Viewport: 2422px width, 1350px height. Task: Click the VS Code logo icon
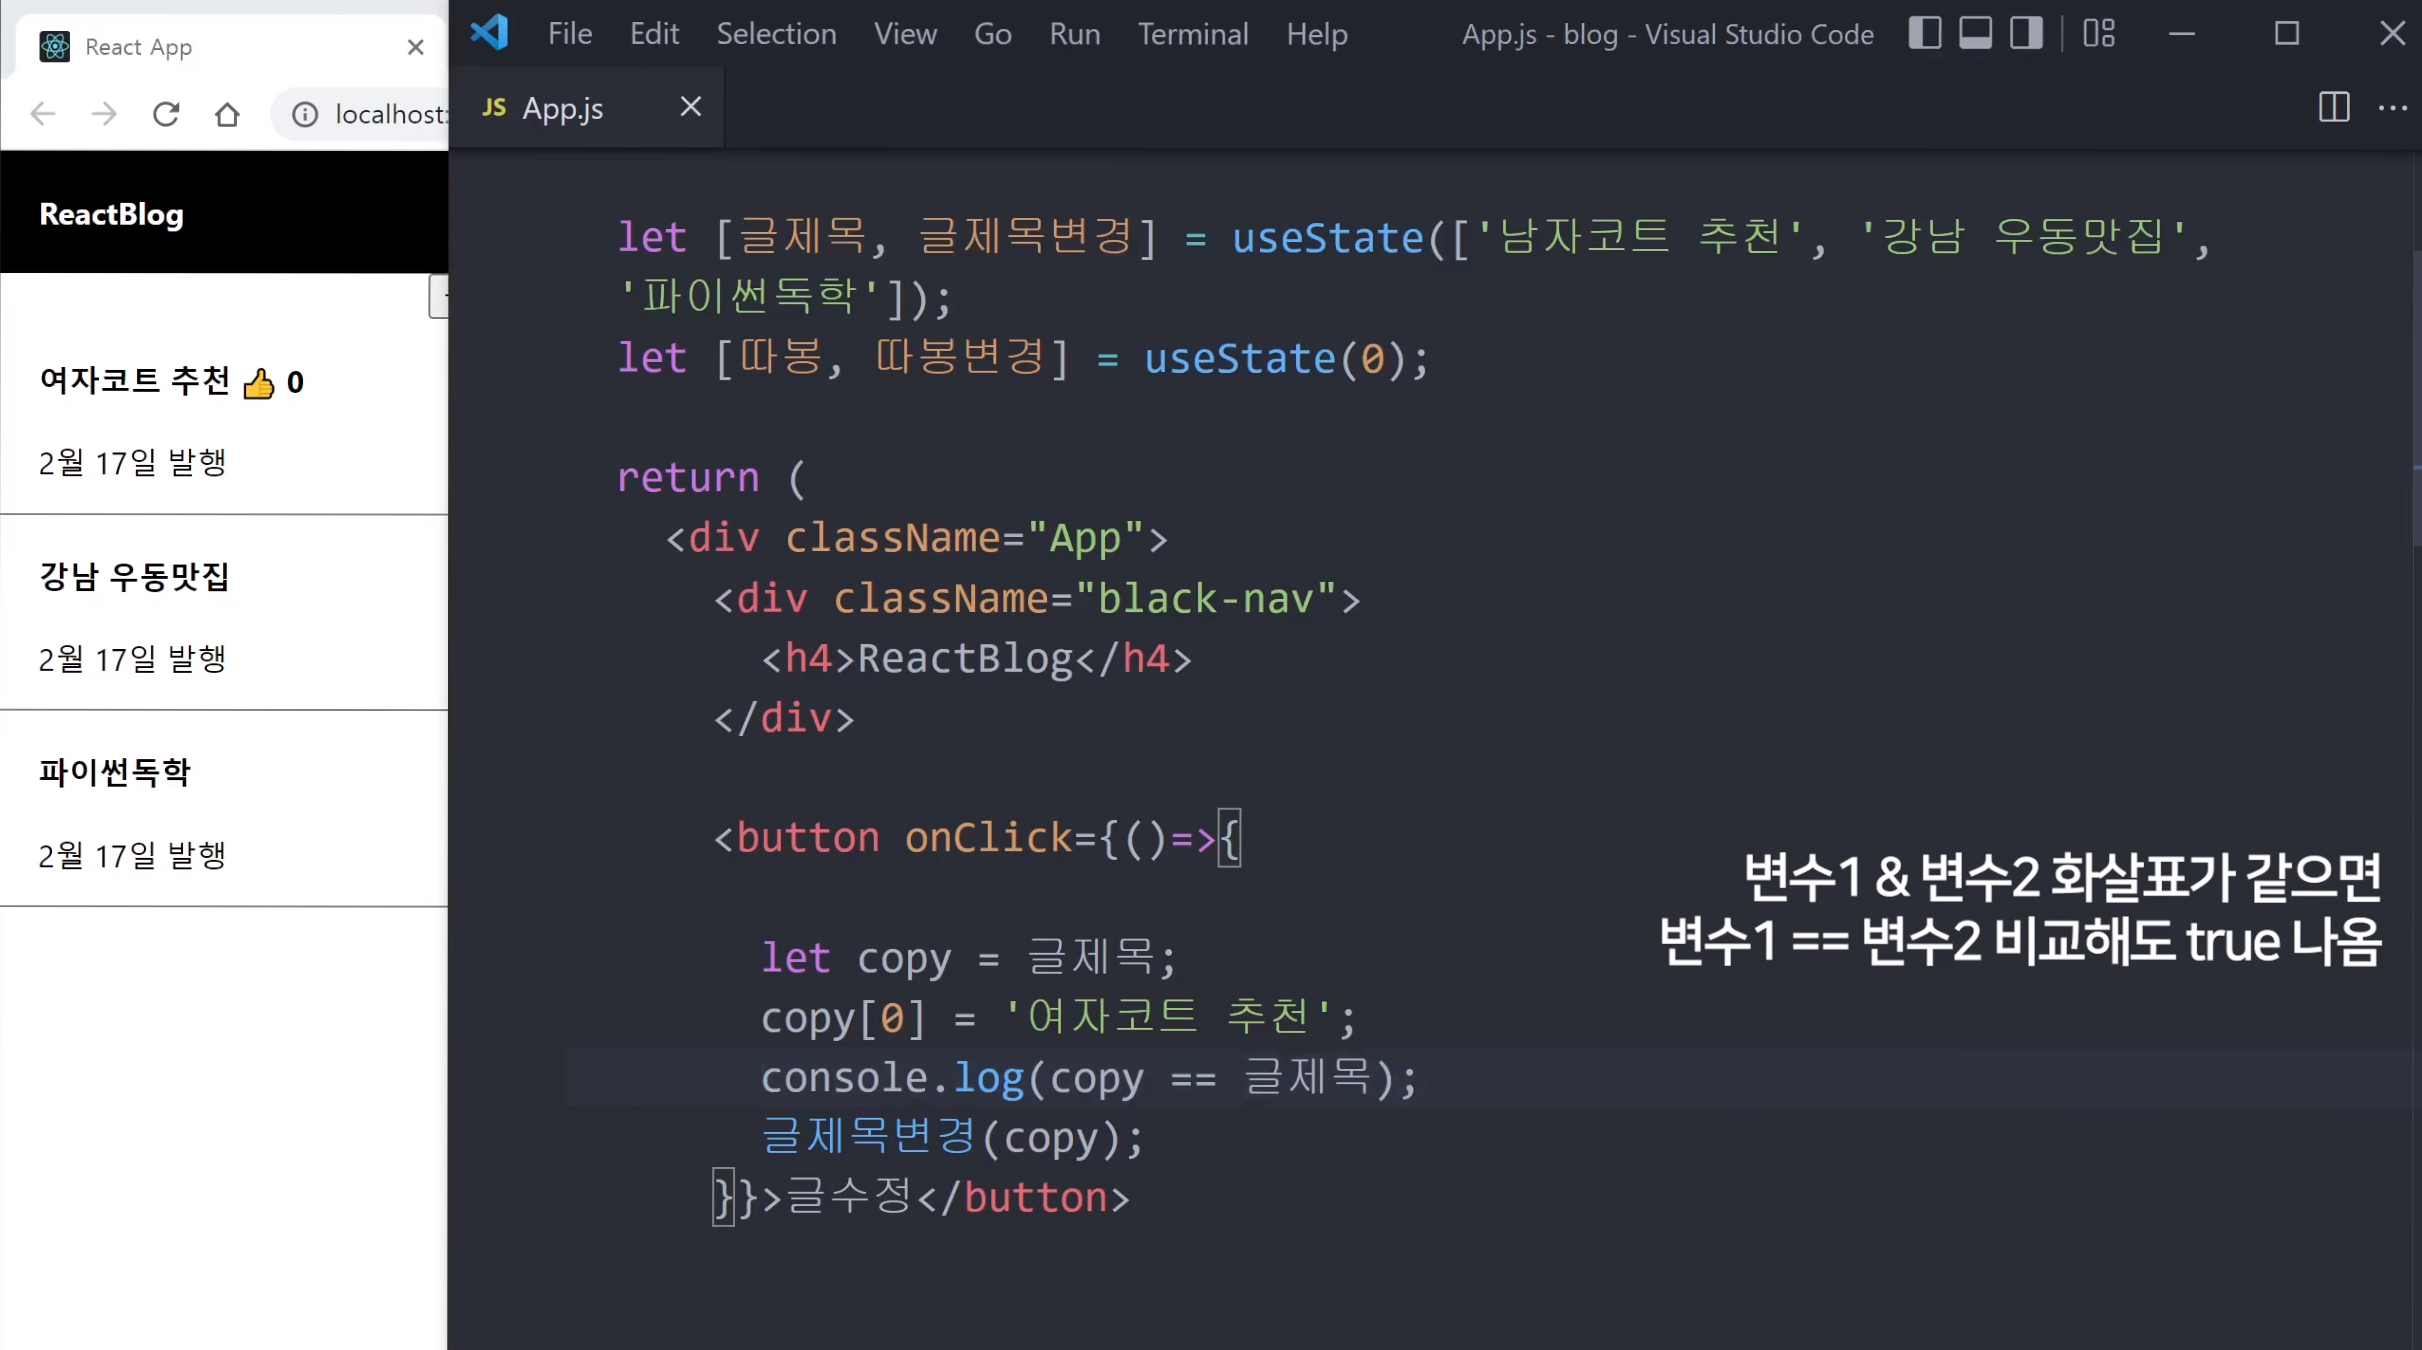click(x=489, y=33)
